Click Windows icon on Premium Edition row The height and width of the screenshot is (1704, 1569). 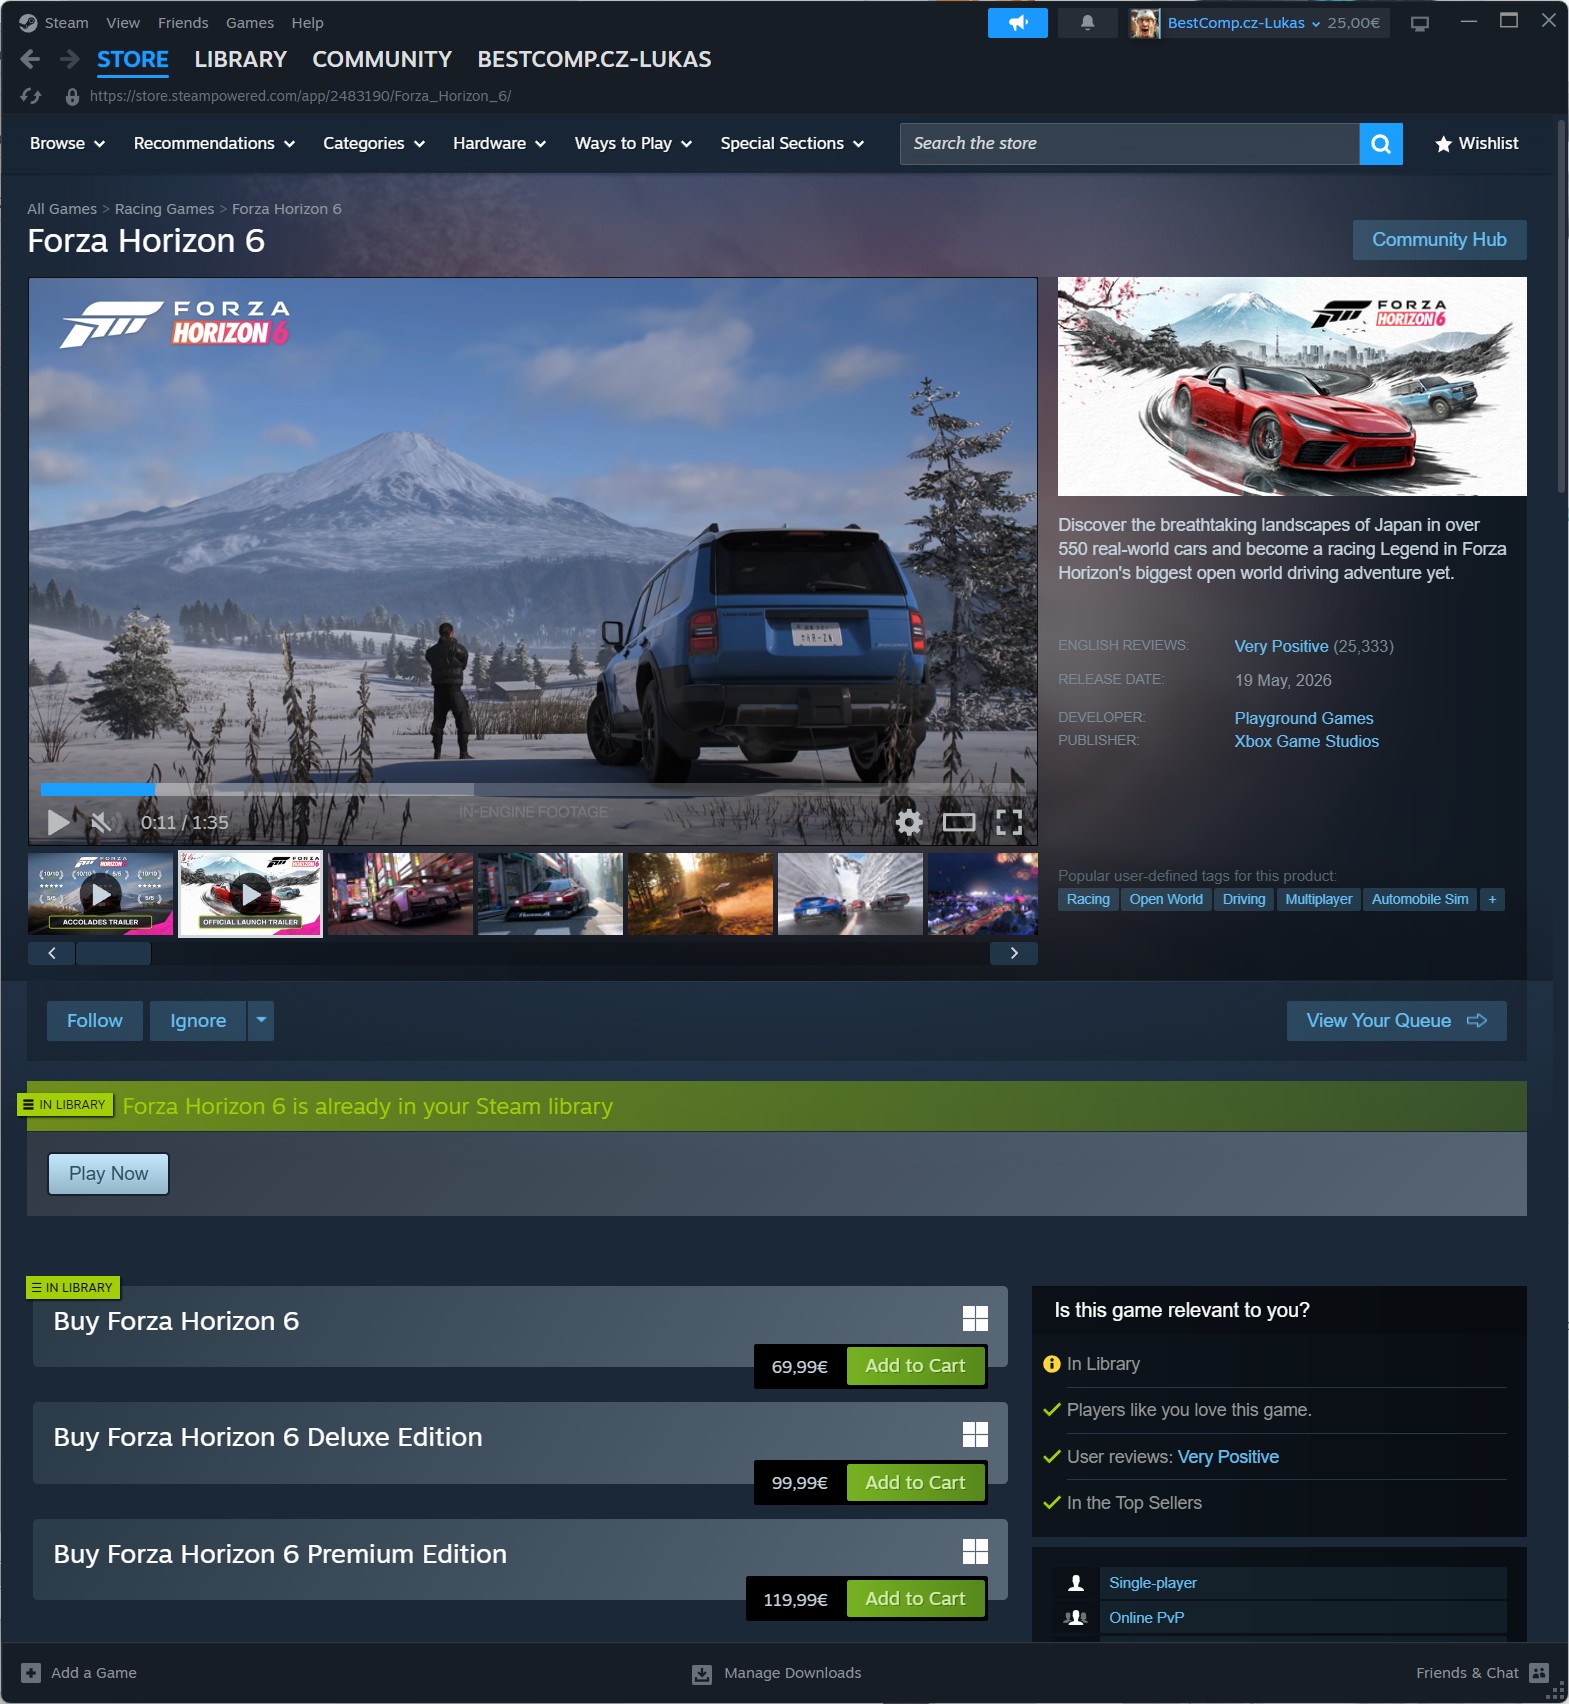coord(975,1551)
